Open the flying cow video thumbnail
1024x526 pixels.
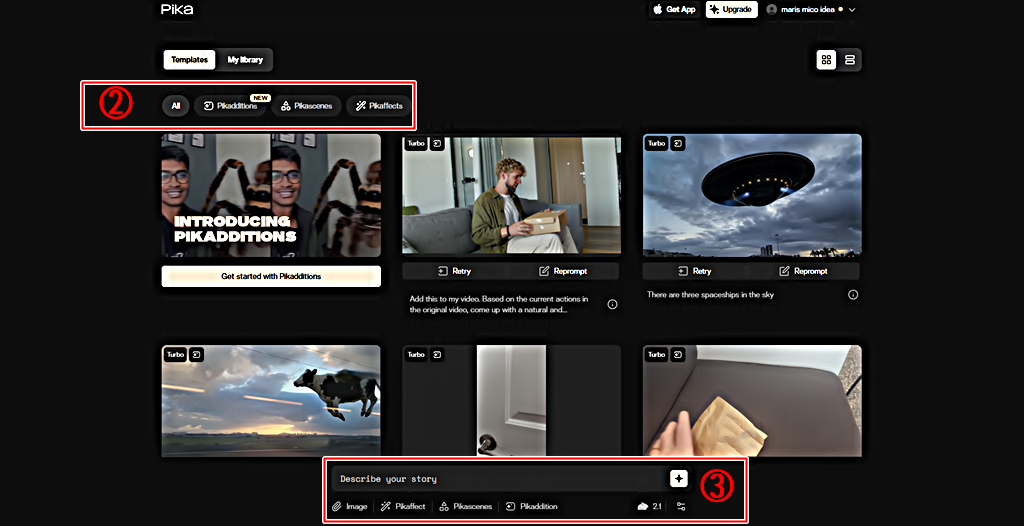271,401
